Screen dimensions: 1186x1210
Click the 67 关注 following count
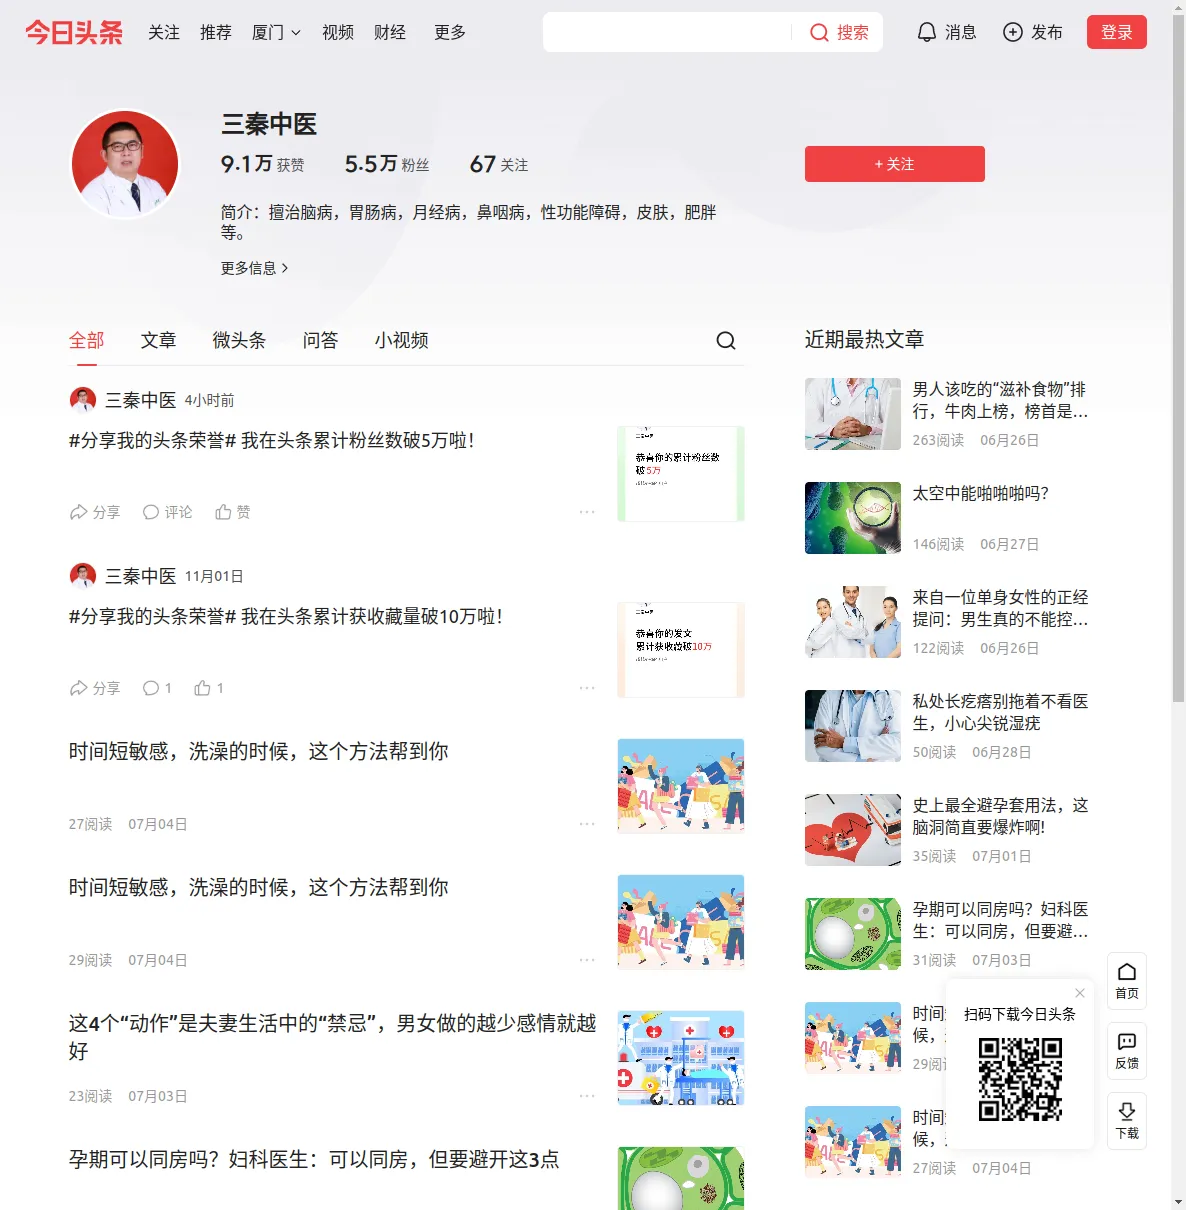[499, 164]
